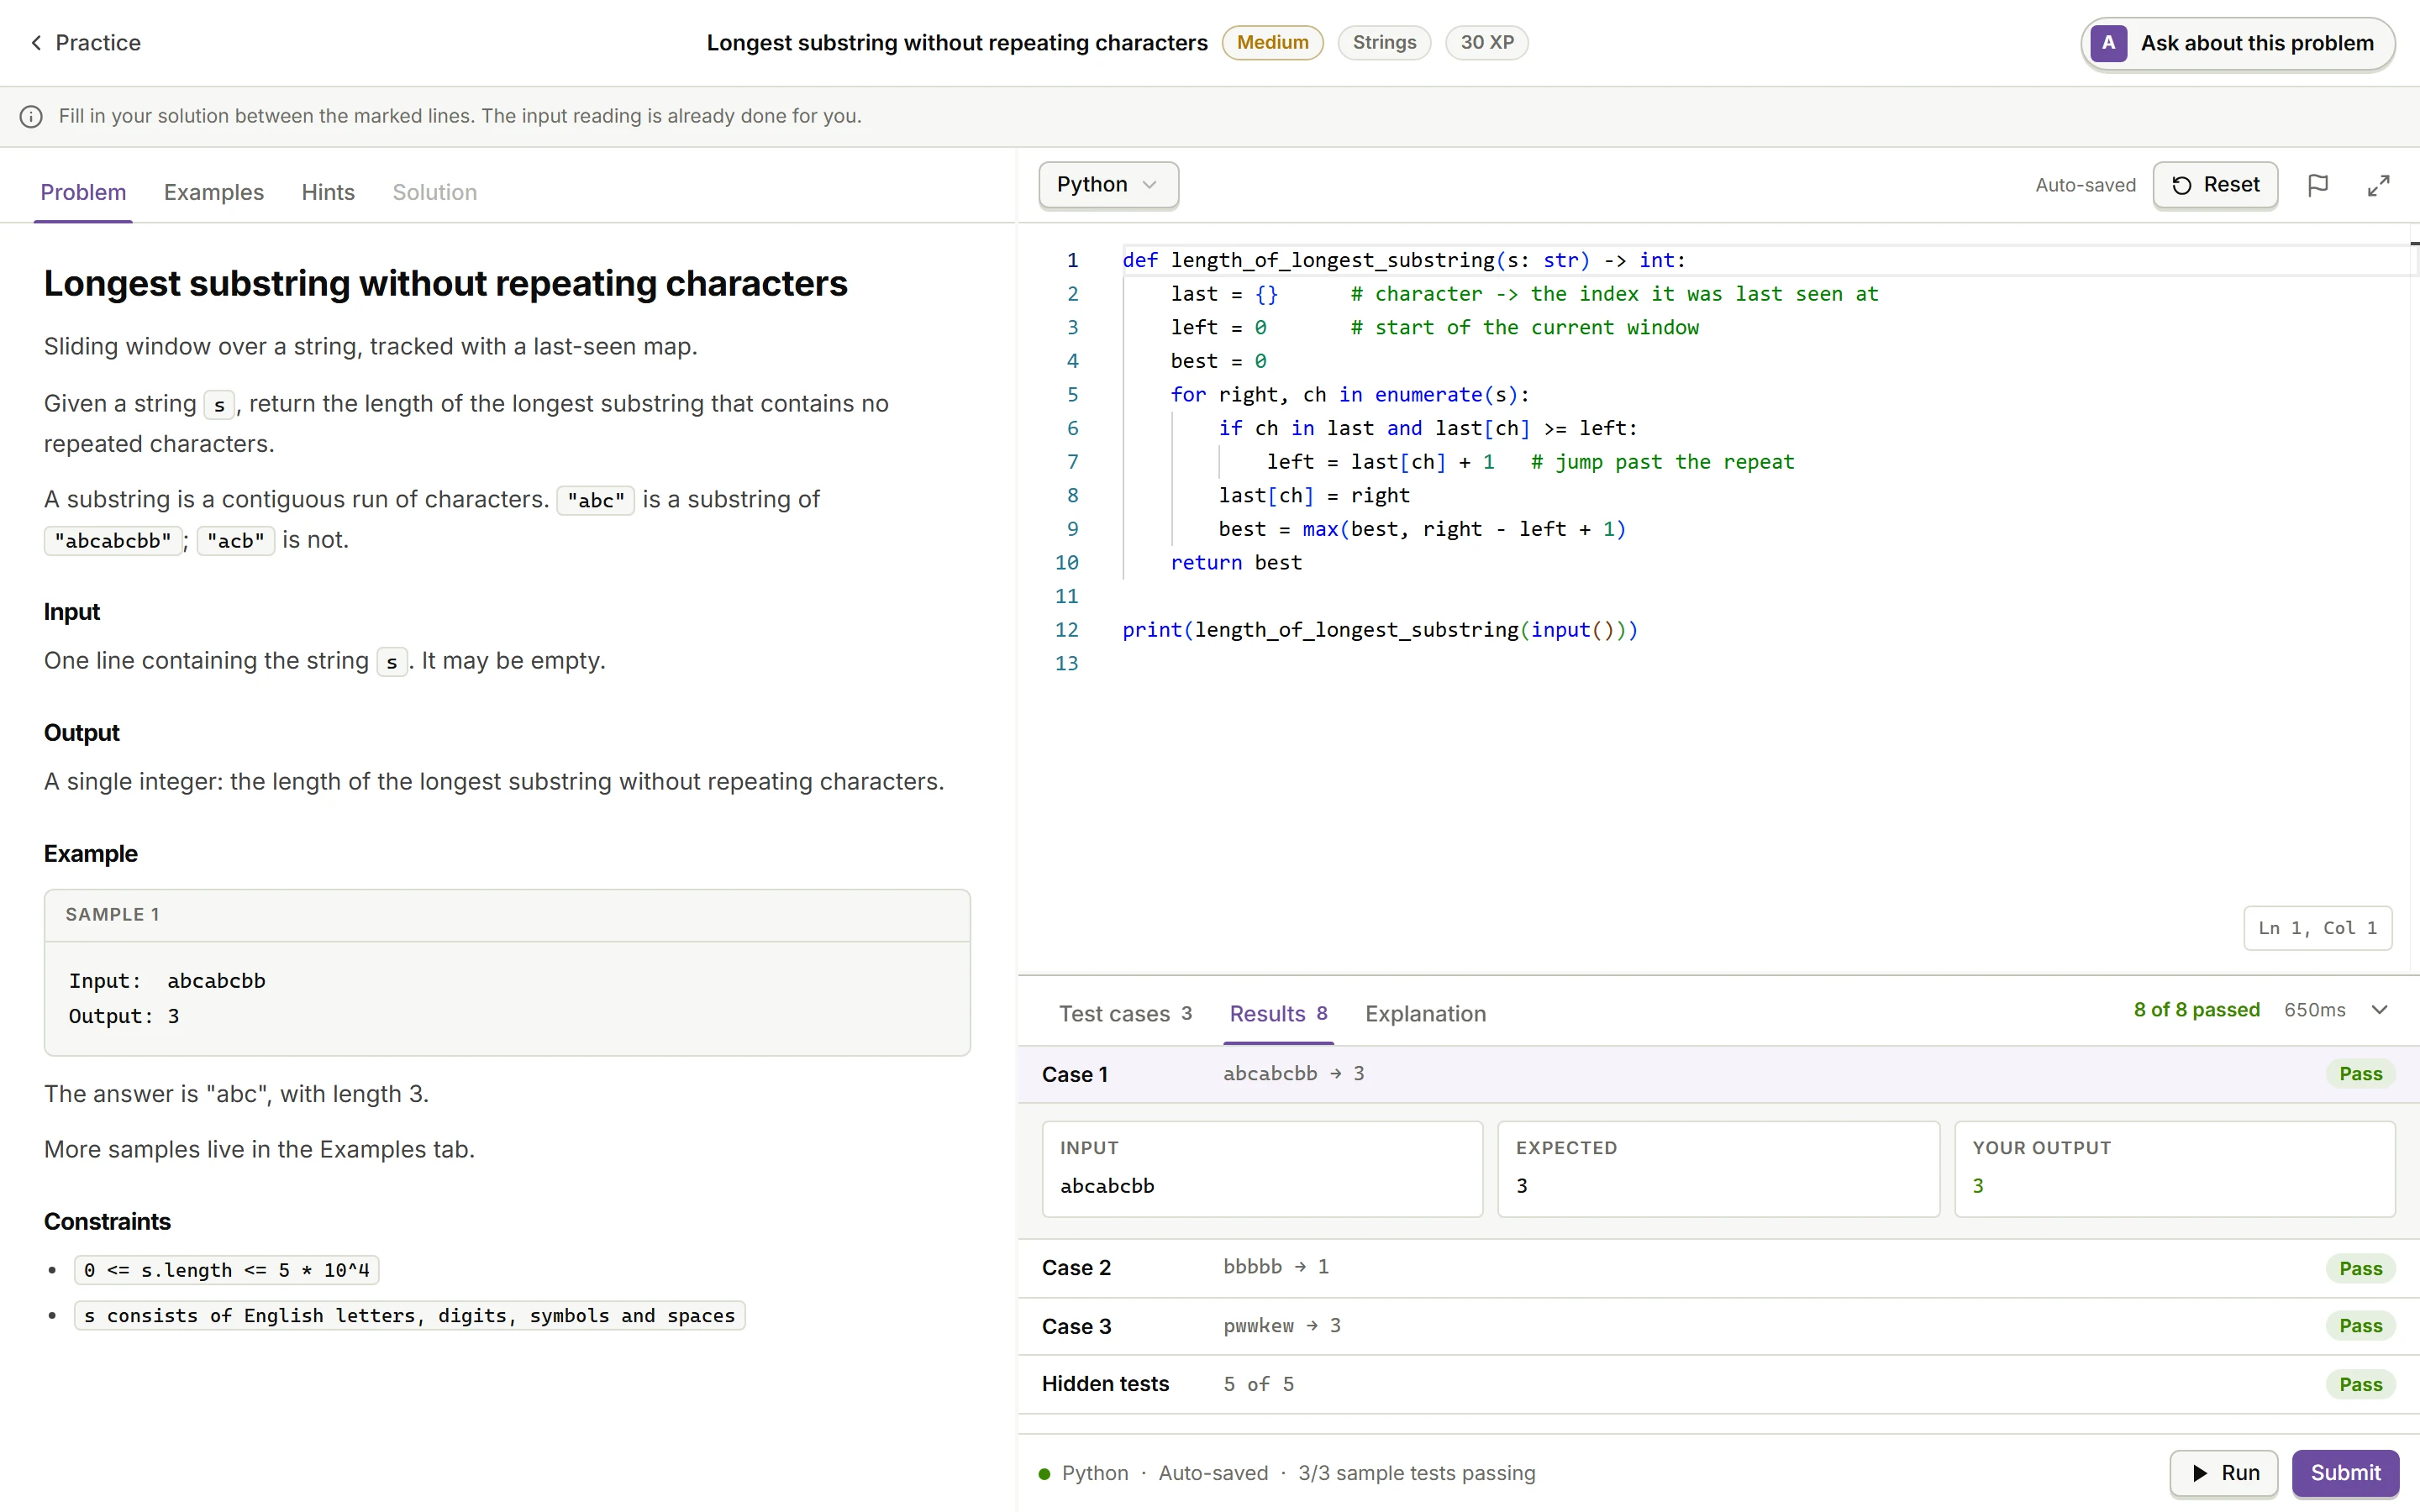2420x1512 pixels.
Task: Expand the Hidden tests row
Action: point(1718,1384)
